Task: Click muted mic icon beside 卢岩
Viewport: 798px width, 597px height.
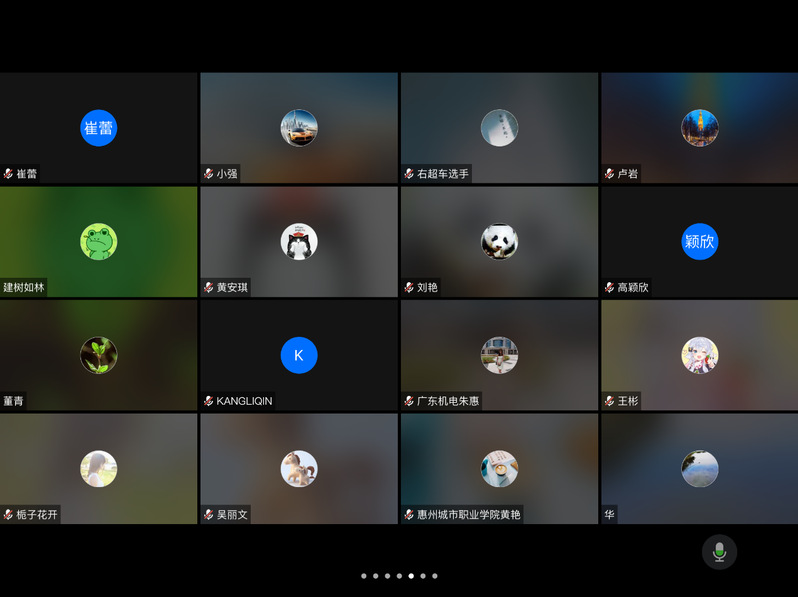Action: [609, 174]
